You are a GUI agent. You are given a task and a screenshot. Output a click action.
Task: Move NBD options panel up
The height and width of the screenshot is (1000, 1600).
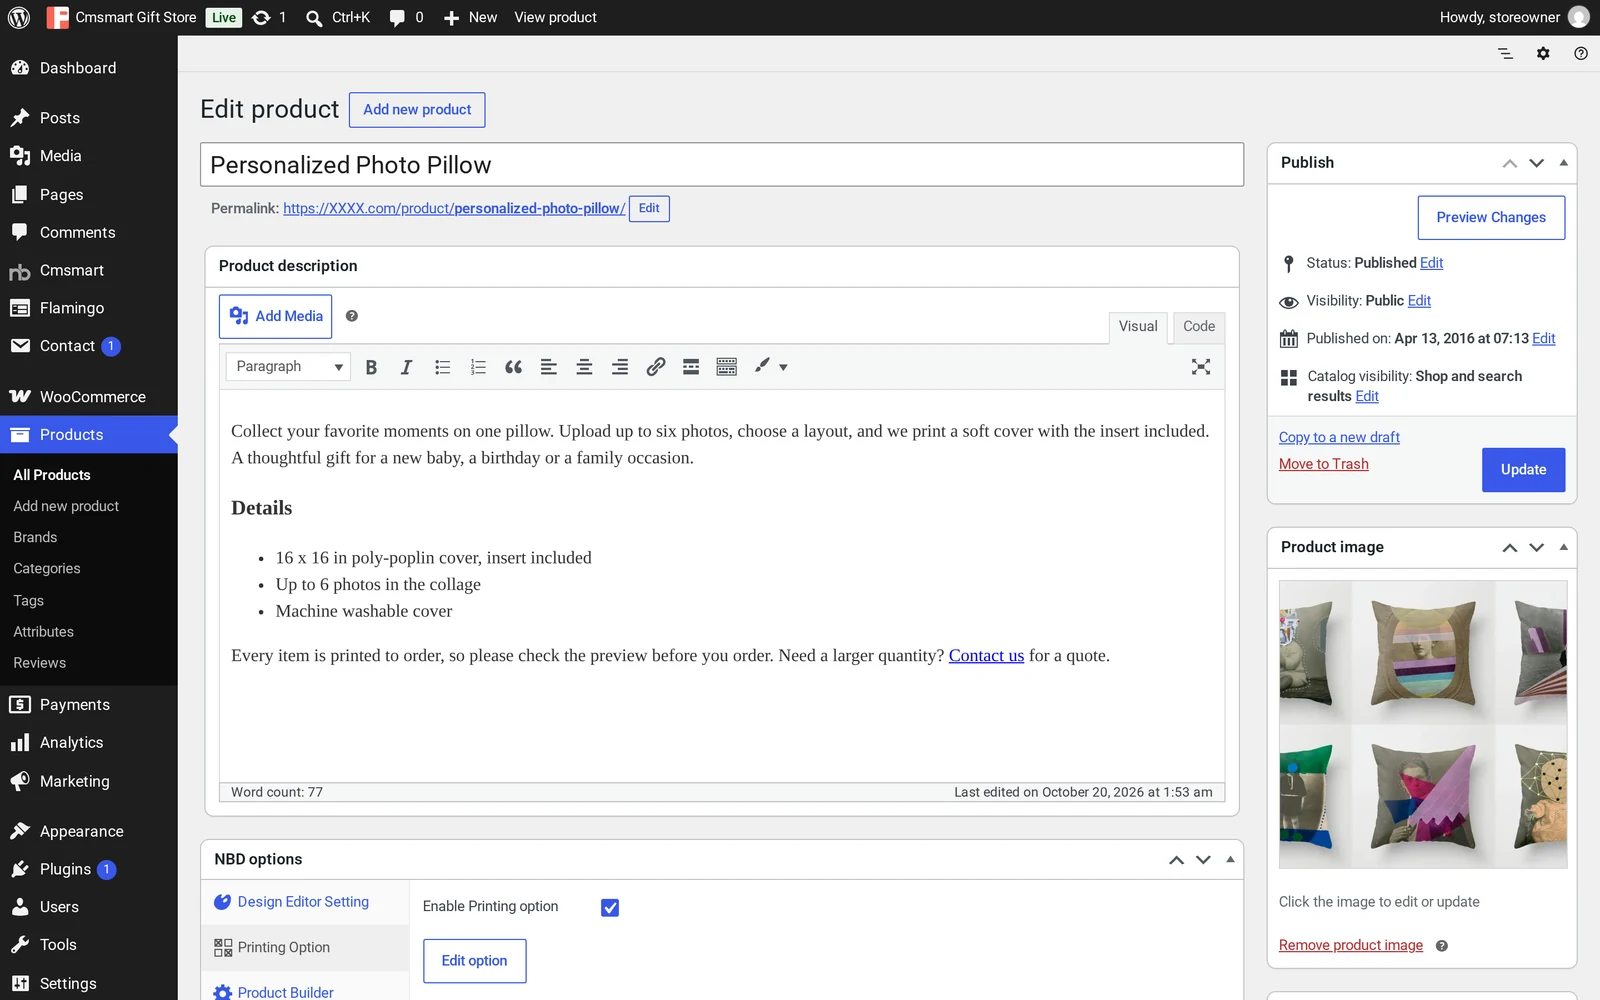point(1177,859)
